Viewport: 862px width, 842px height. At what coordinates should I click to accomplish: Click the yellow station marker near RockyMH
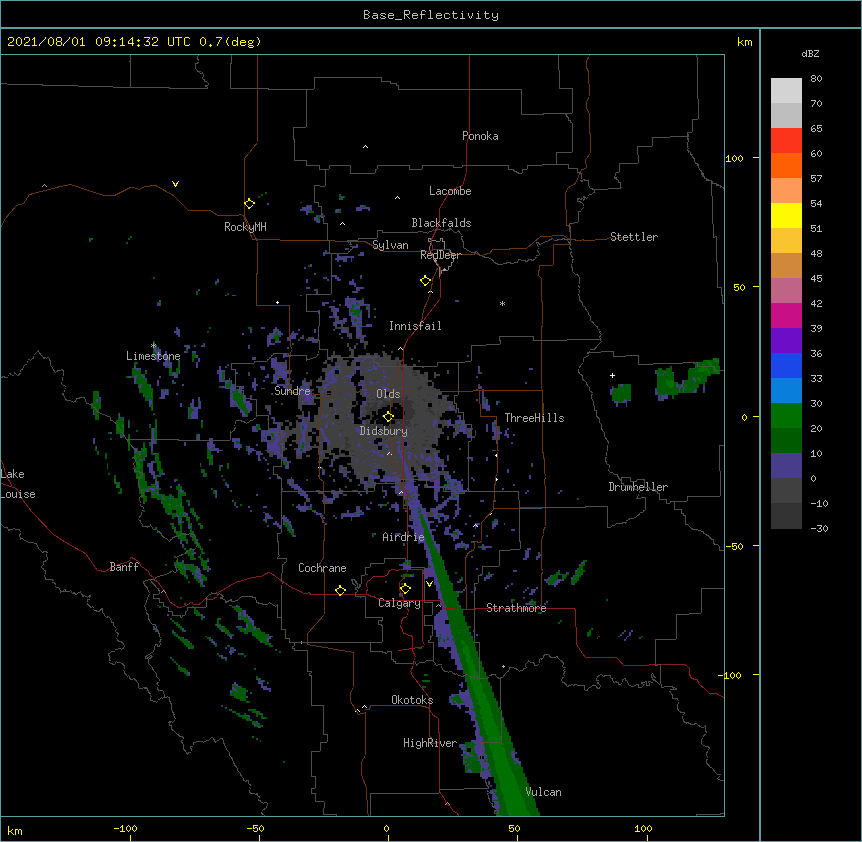[250, 203]
